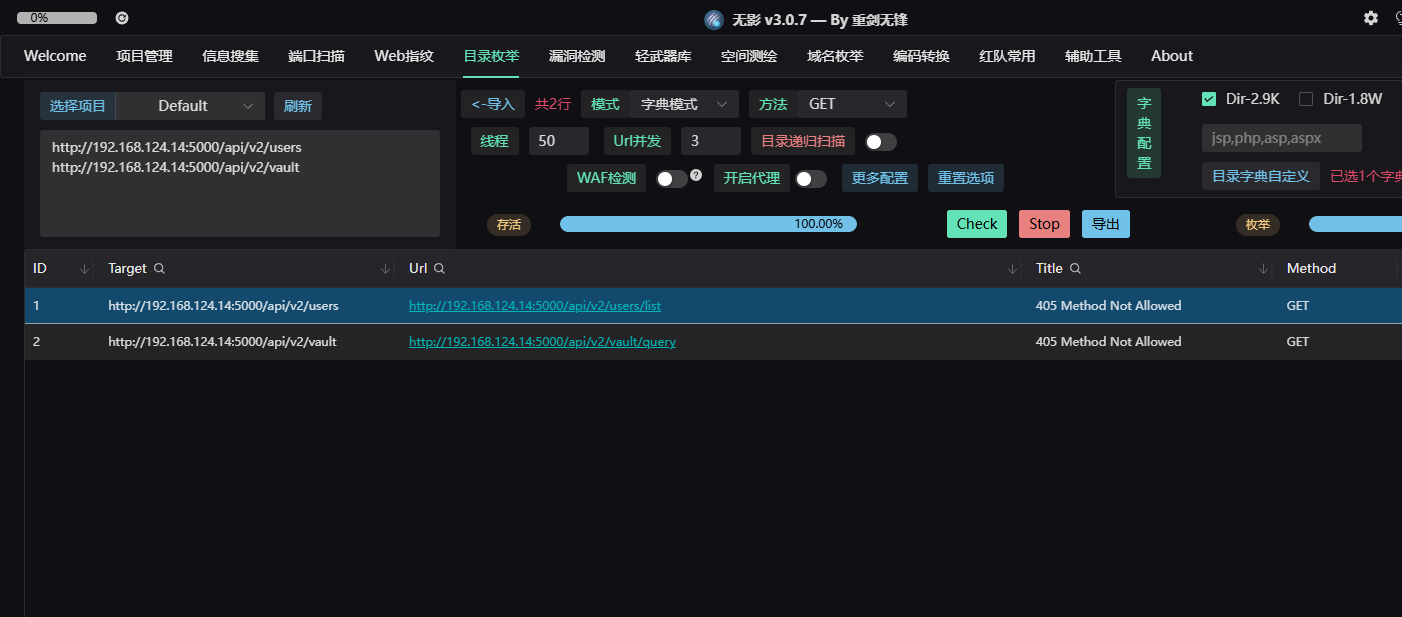Click the 重置选项 button
Viewport: 1402px width, 617px height.
tap(966, 178)
